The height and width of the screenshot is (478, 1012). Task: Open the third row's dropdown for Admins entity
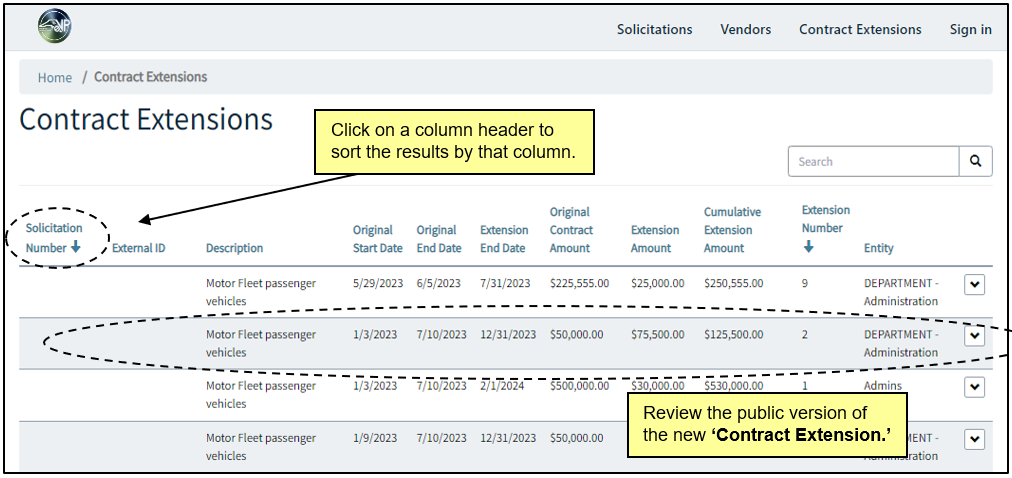click(x=974, y=387)
